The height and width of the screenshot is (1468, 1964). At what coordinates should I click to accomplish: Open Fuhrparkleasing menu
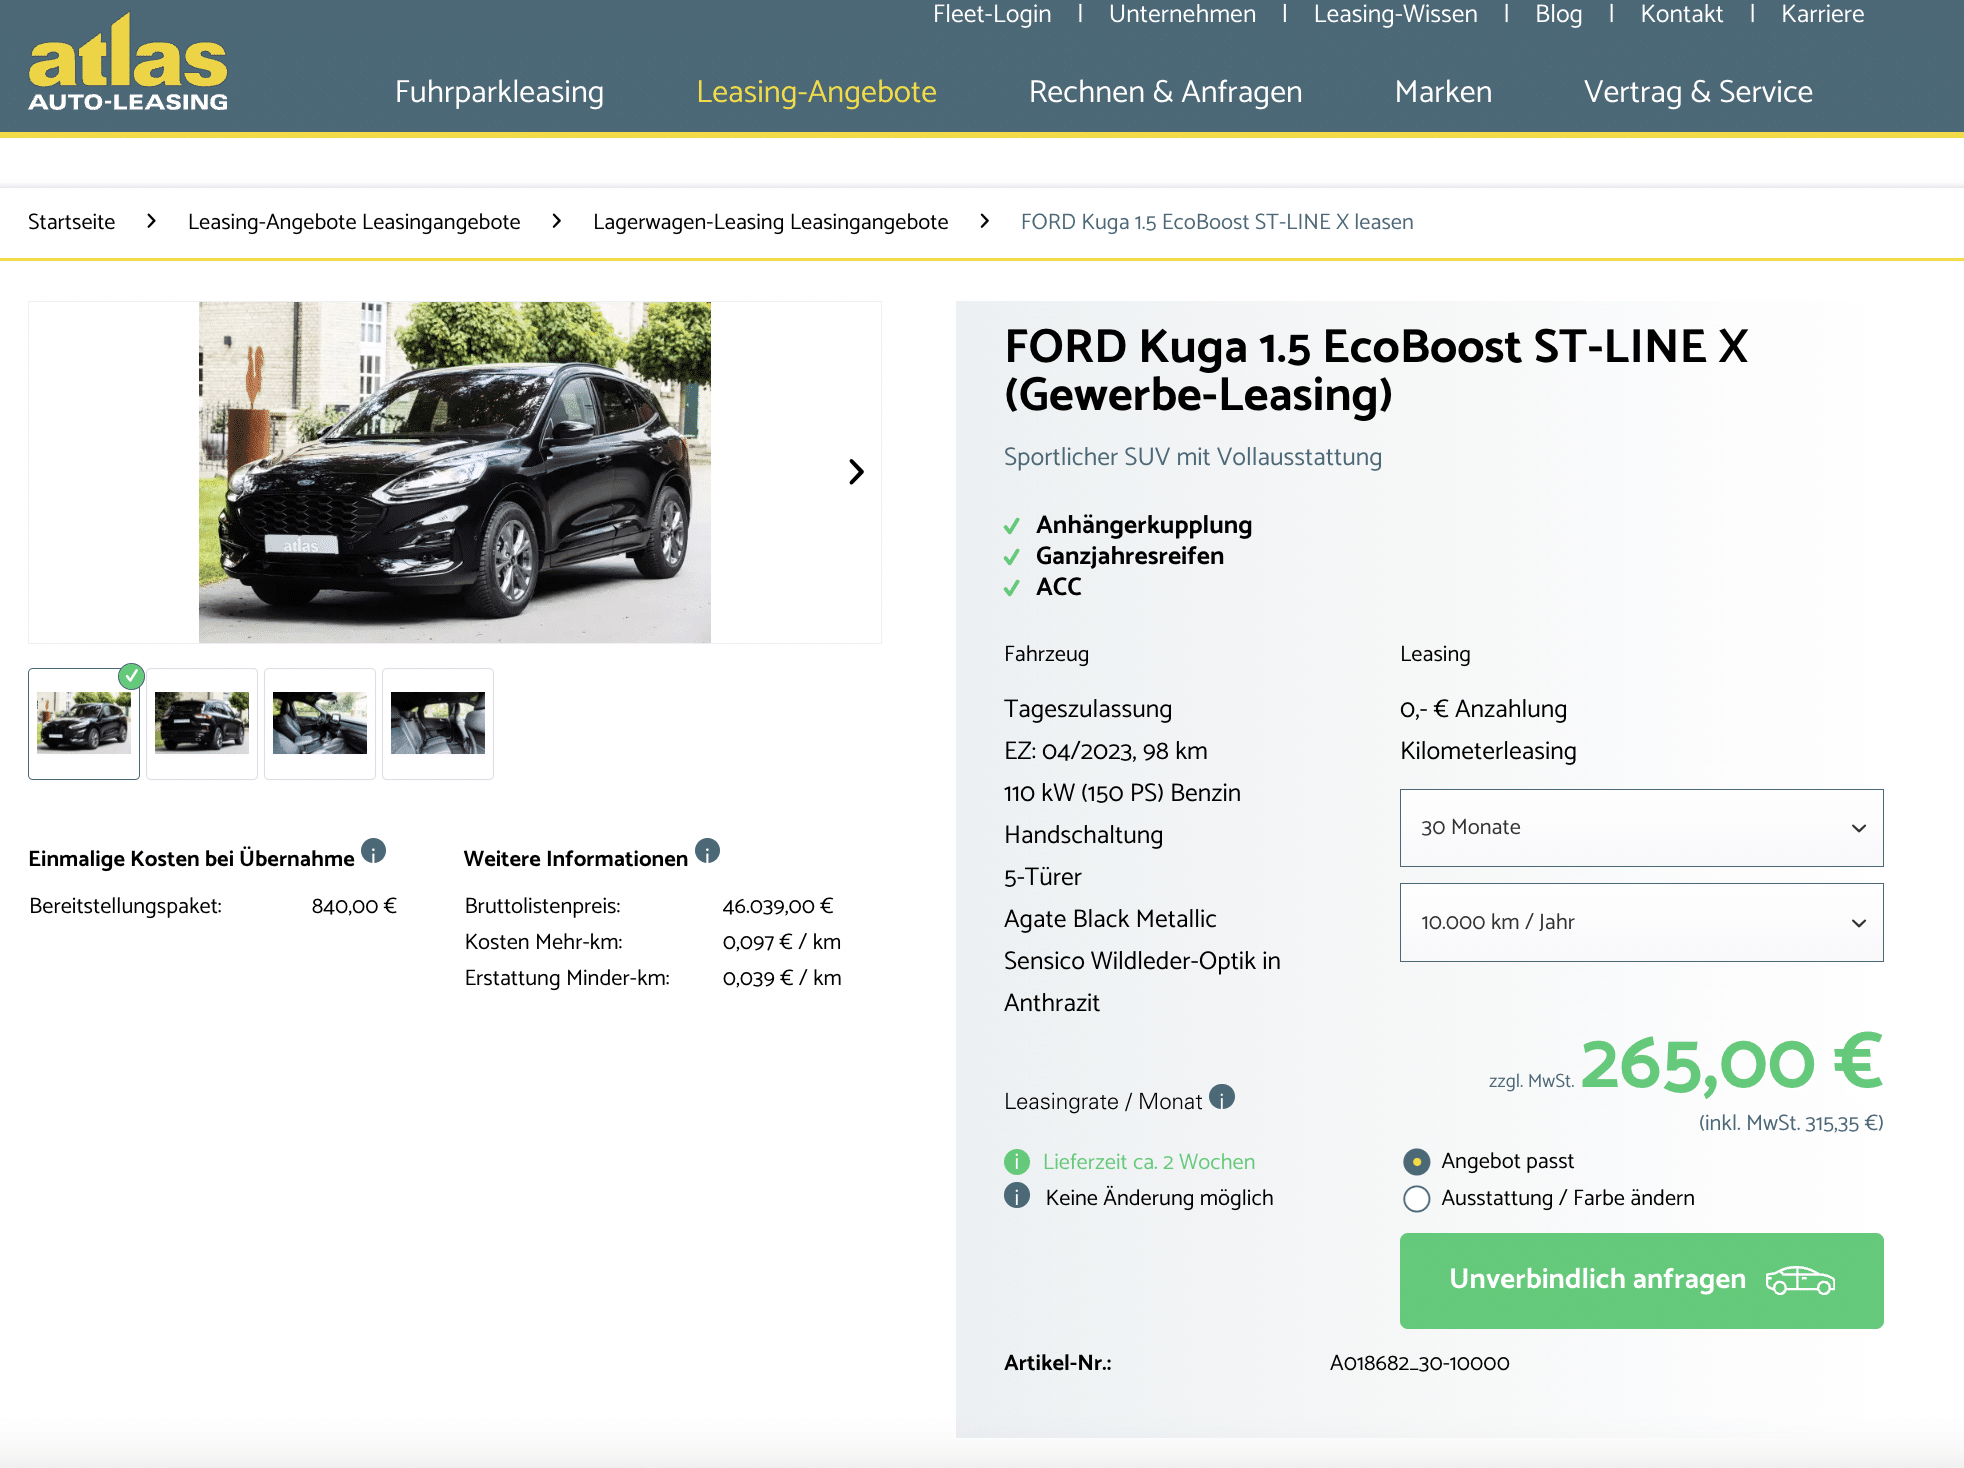coord(499,92)
